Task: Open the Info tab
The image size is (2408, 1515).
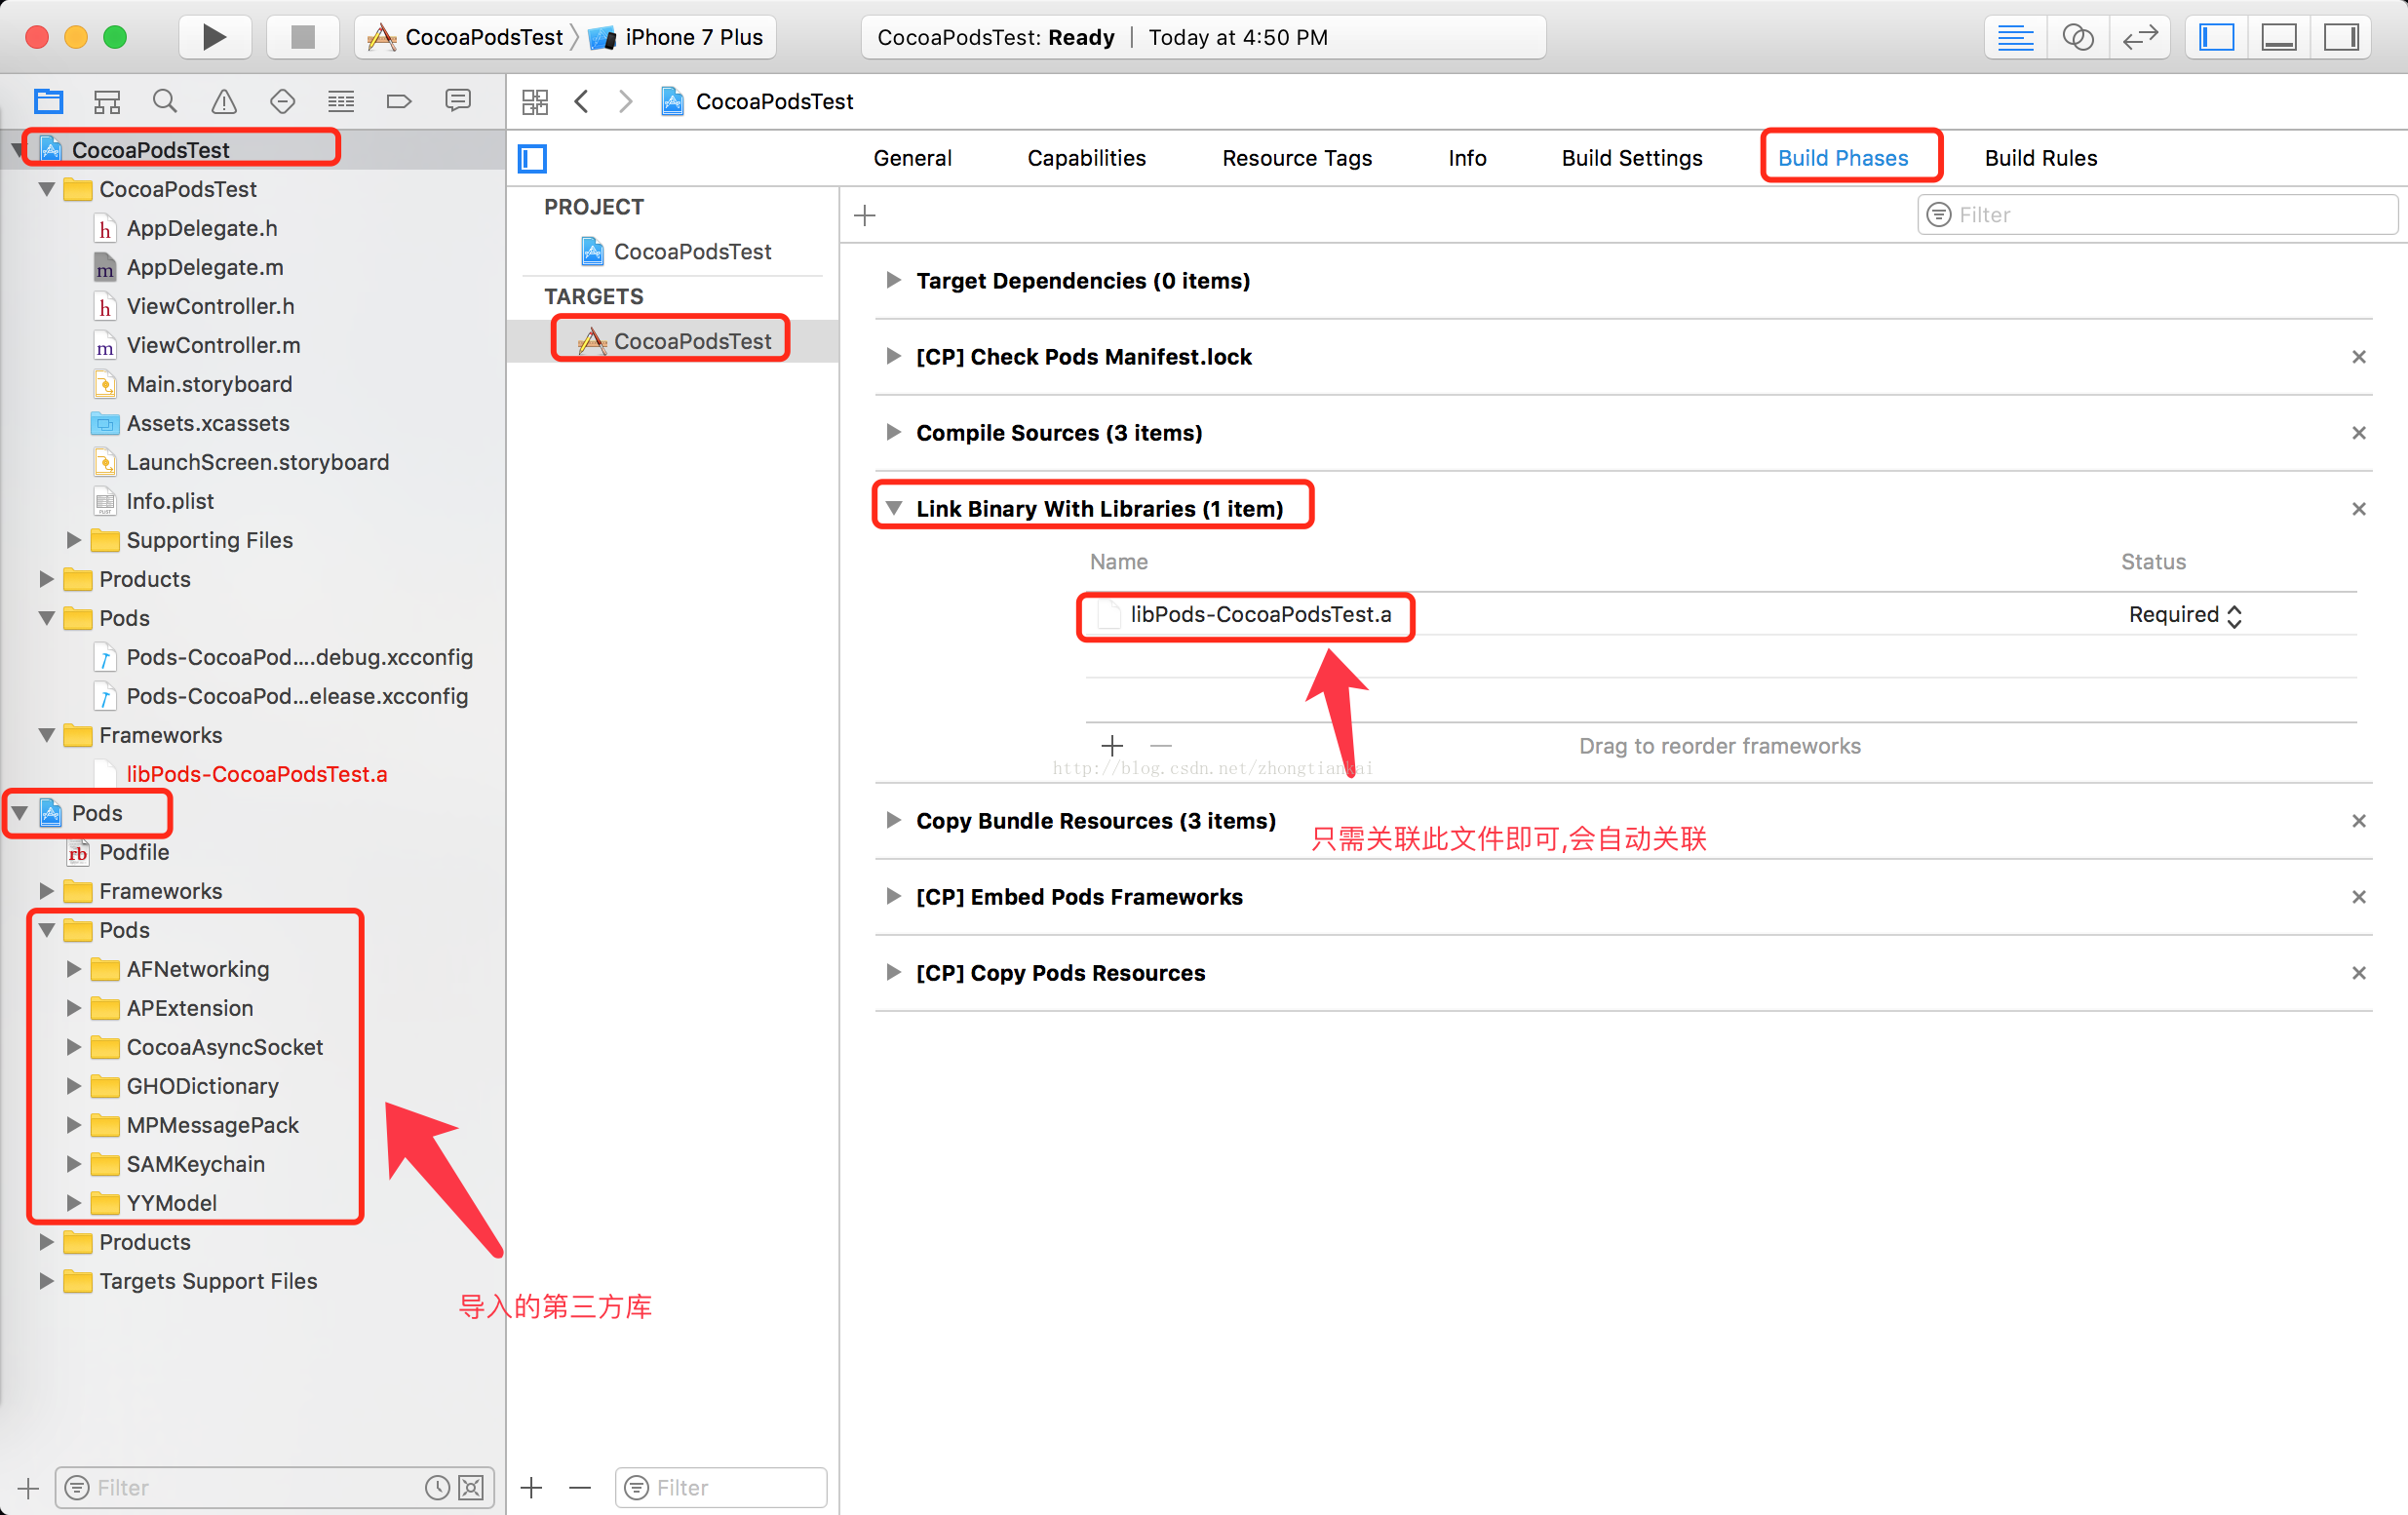Action: coord(1467,158)
